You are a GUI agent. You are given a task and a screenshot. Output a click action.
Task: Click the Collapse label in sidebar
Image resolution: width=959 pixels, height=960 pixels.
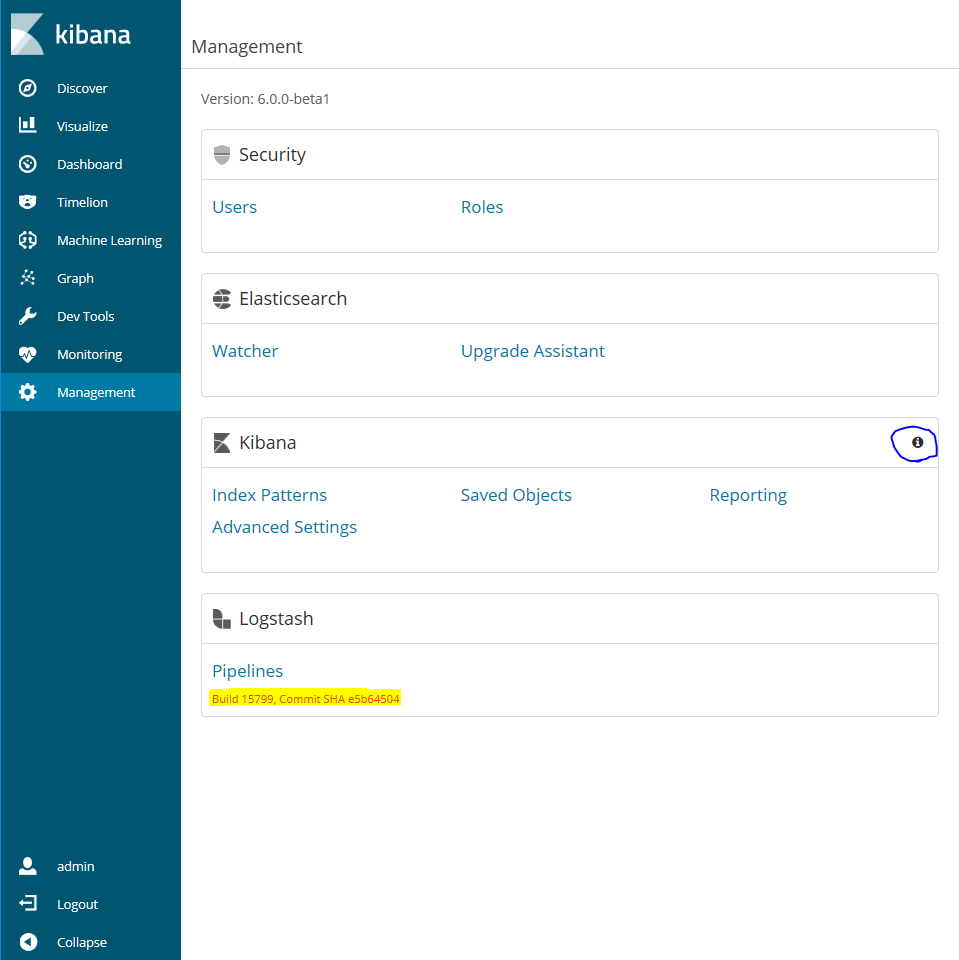(81, 942)
